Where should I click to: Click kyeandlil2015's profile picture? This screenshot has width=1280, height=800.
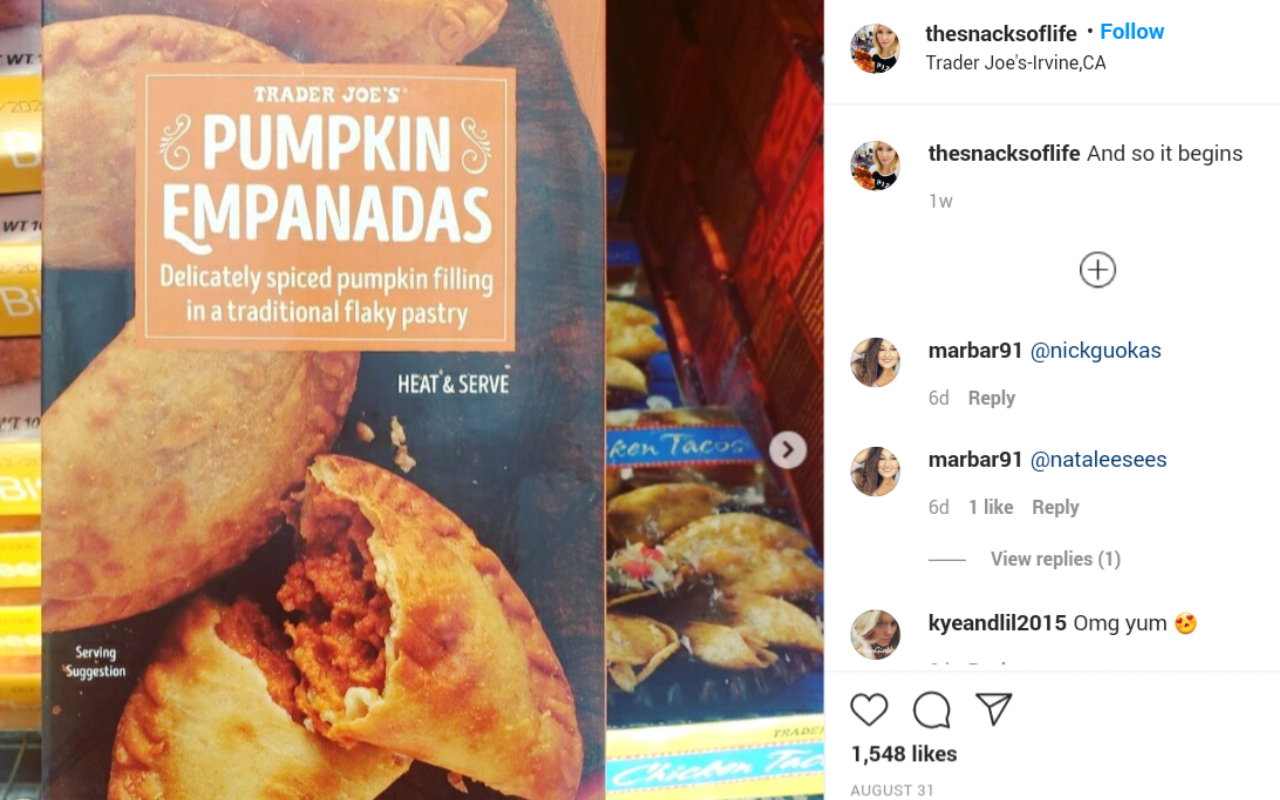tap(875, 634)
